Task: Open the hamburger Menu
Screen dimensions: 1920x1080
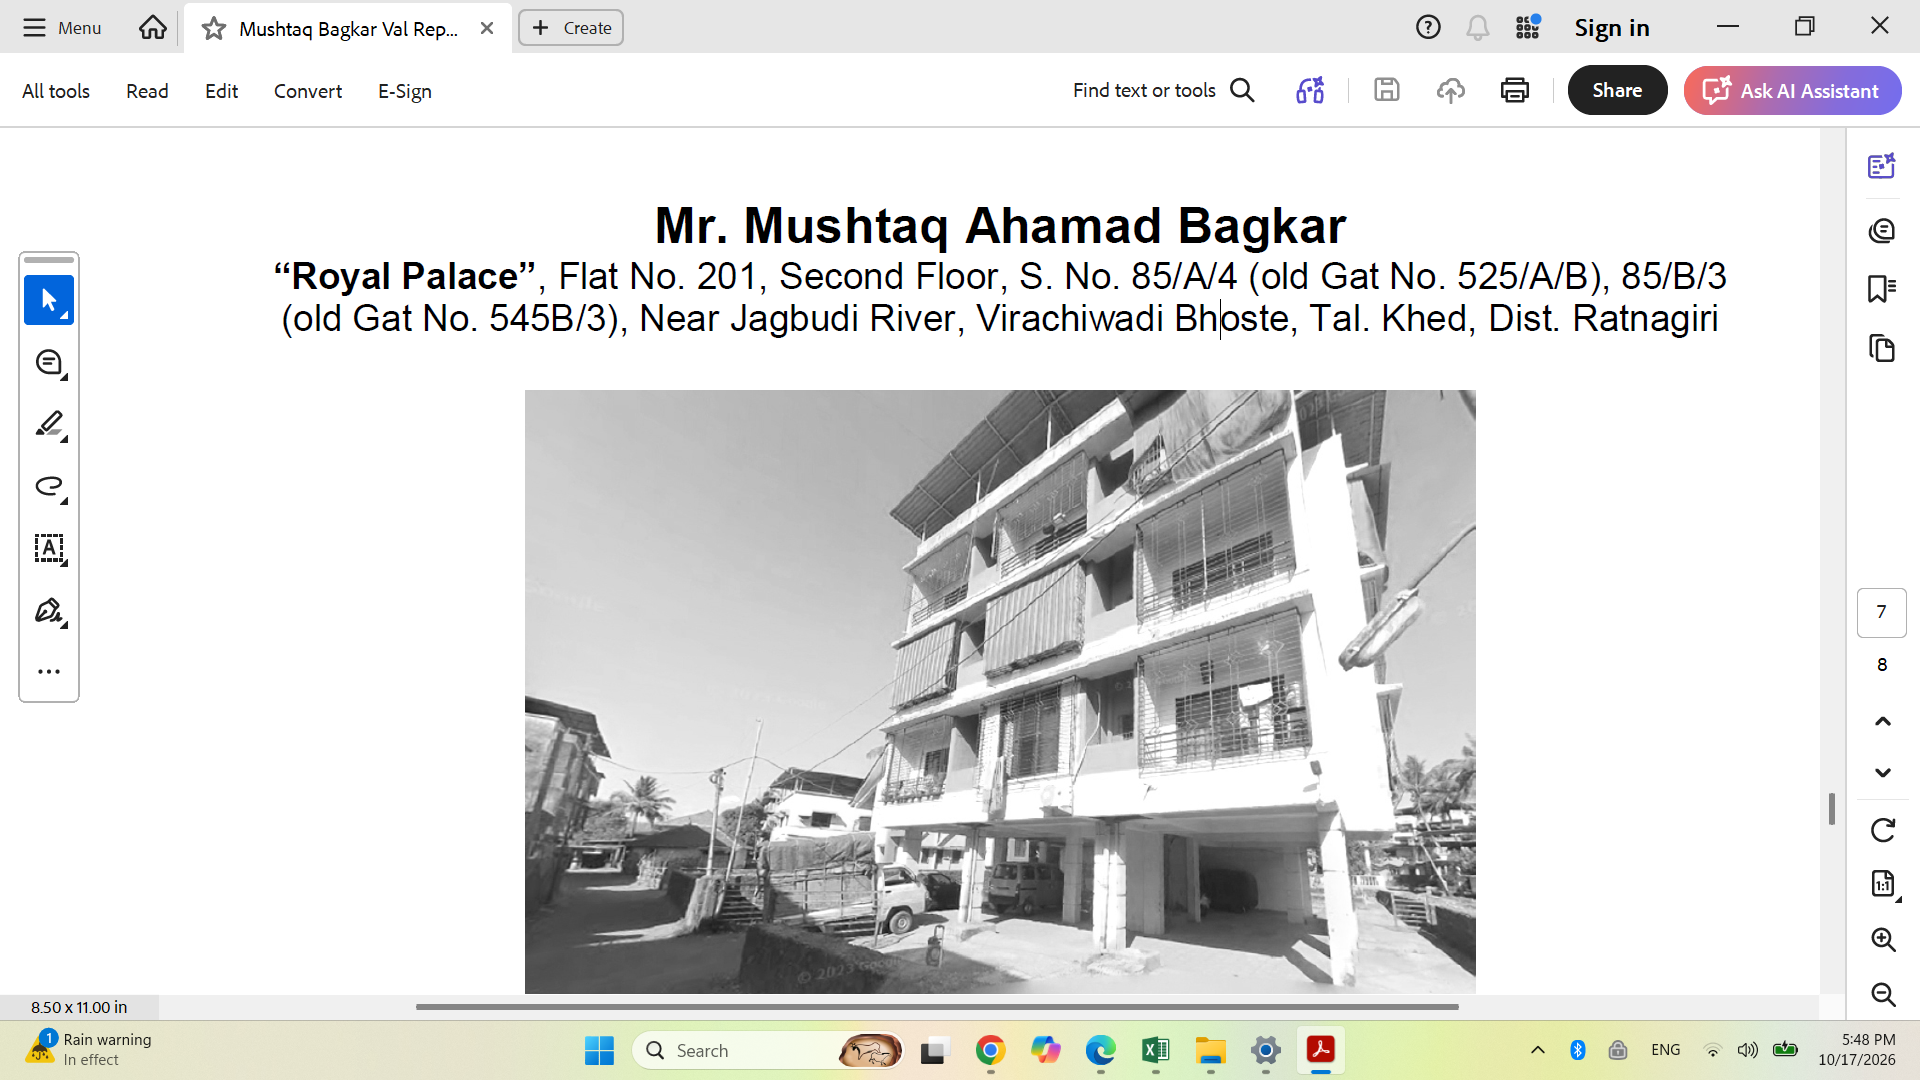Action: click(x=62, y=28)
